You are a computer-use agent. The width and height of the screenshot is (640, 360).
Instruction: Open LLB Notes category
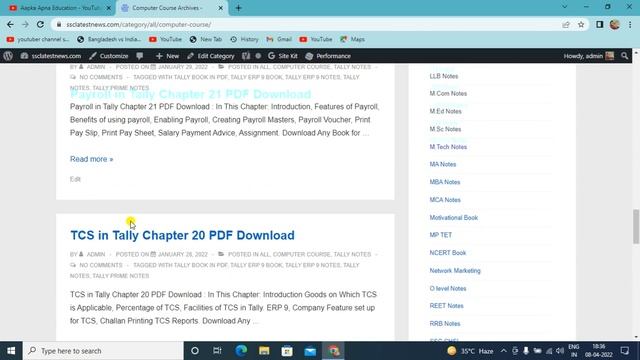point(444,76)
